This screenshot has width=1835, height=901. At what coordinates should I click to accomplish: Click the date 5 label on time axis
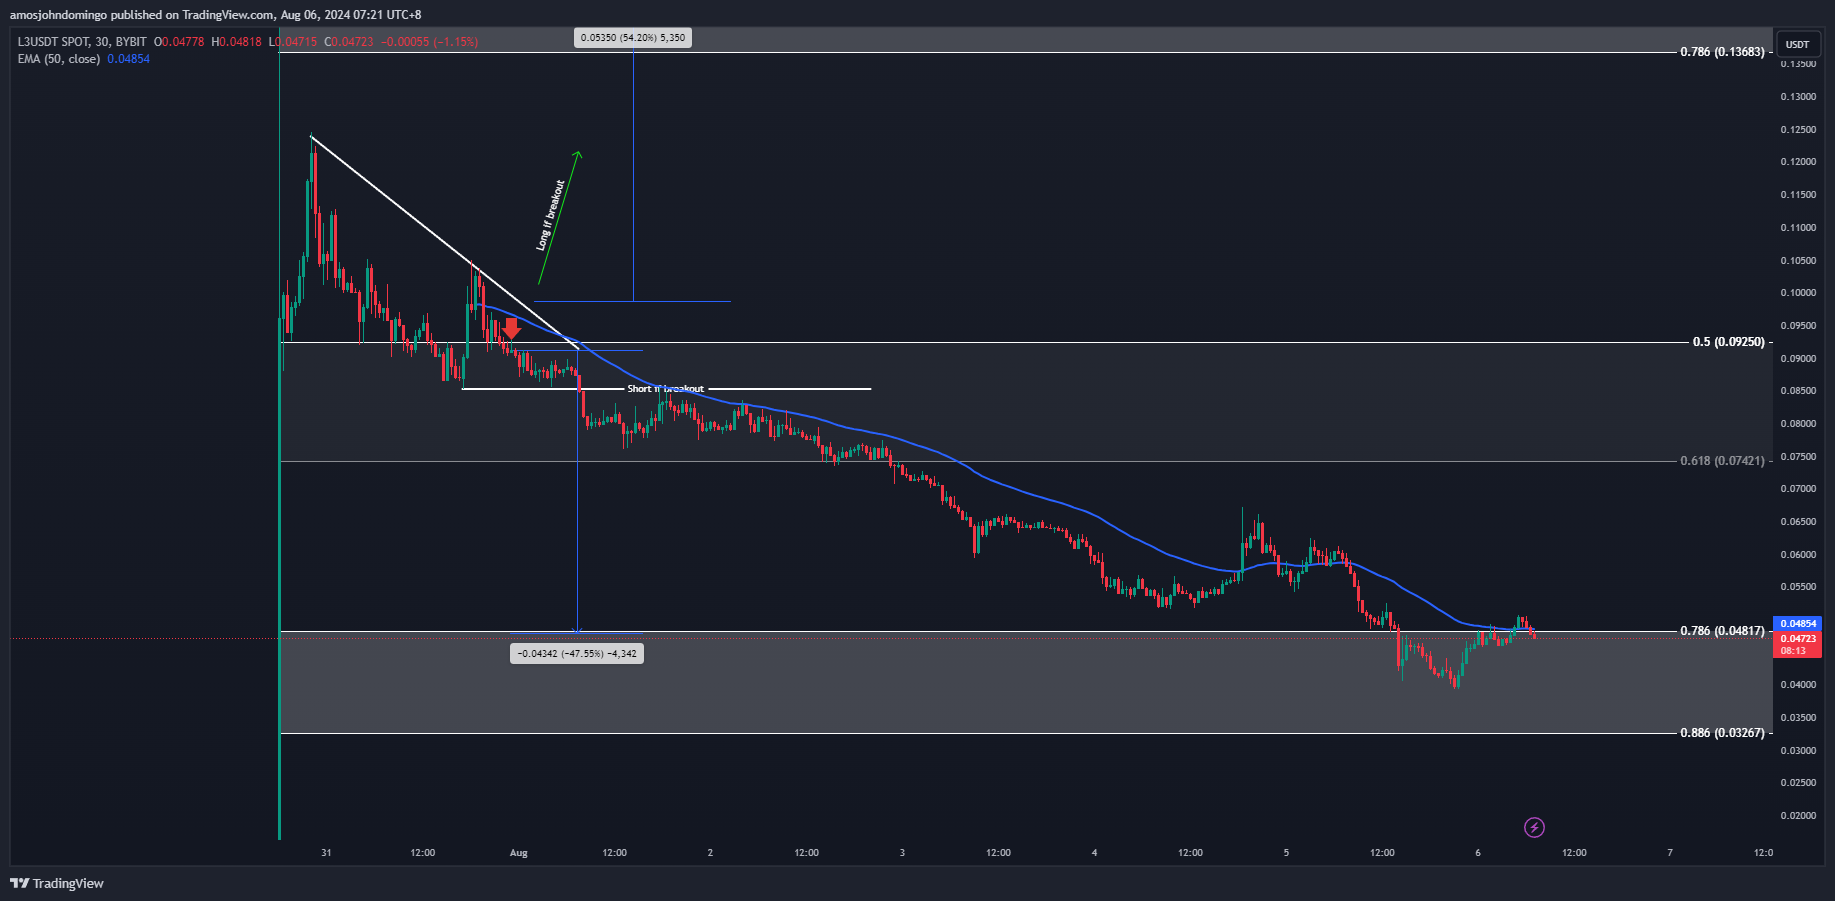coord(1286,853)
